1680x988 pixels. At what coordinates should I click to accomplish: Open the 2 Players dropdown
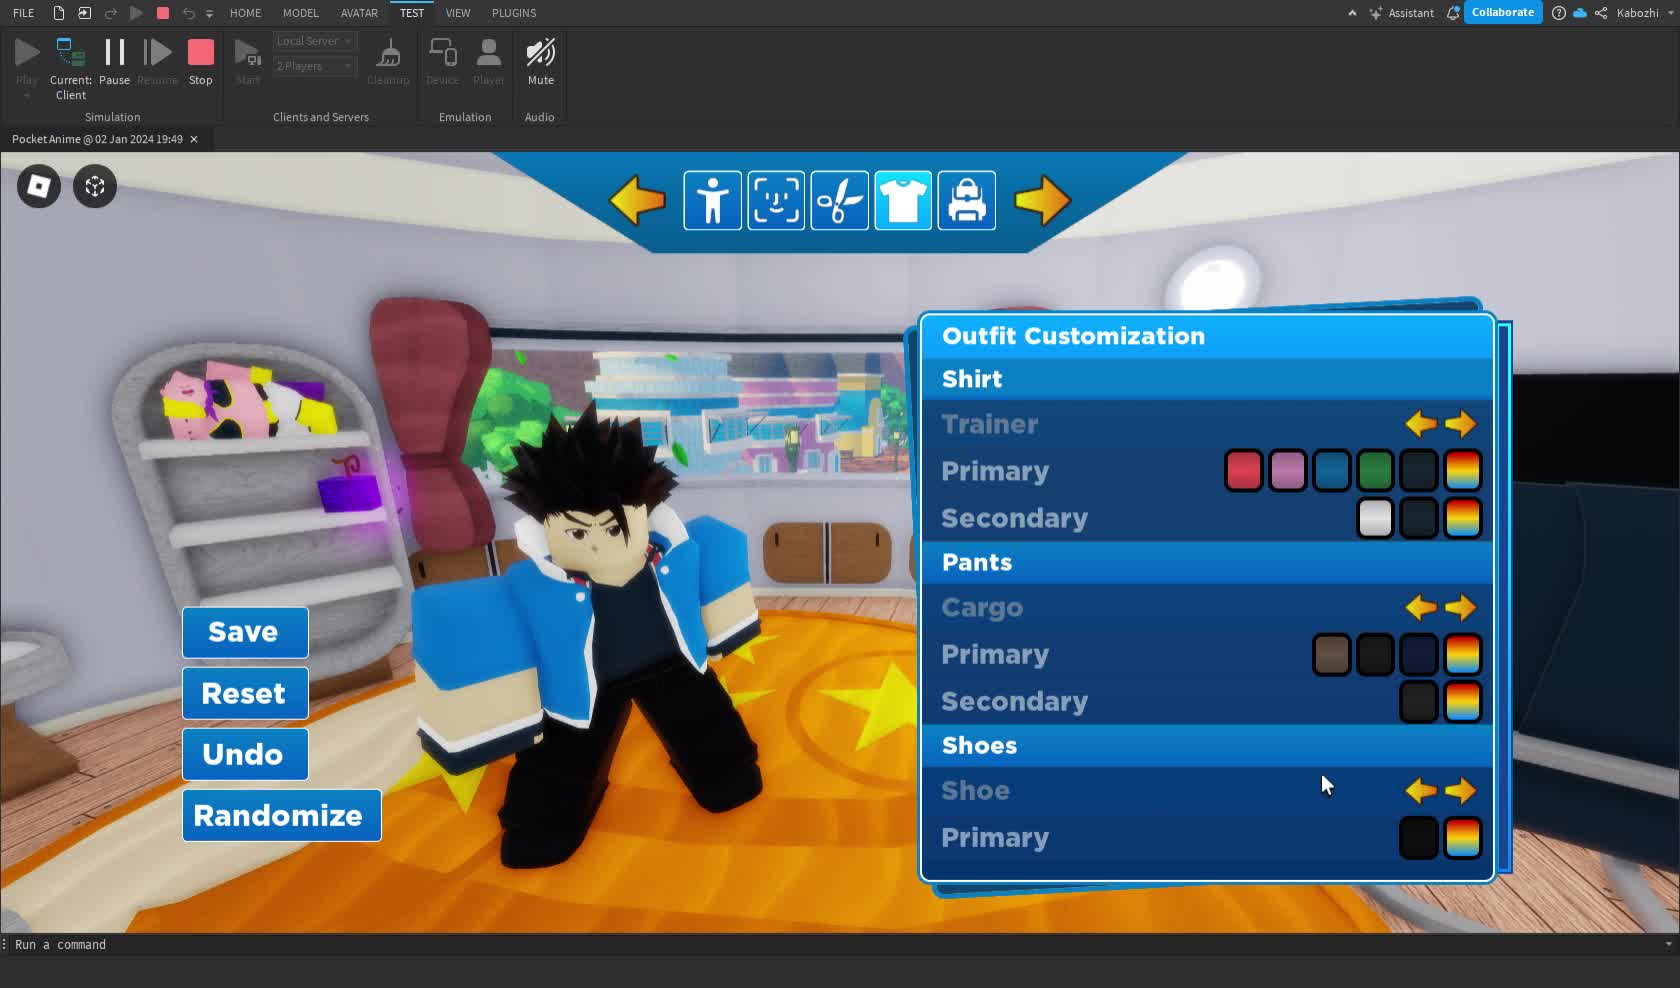(314, 66)
